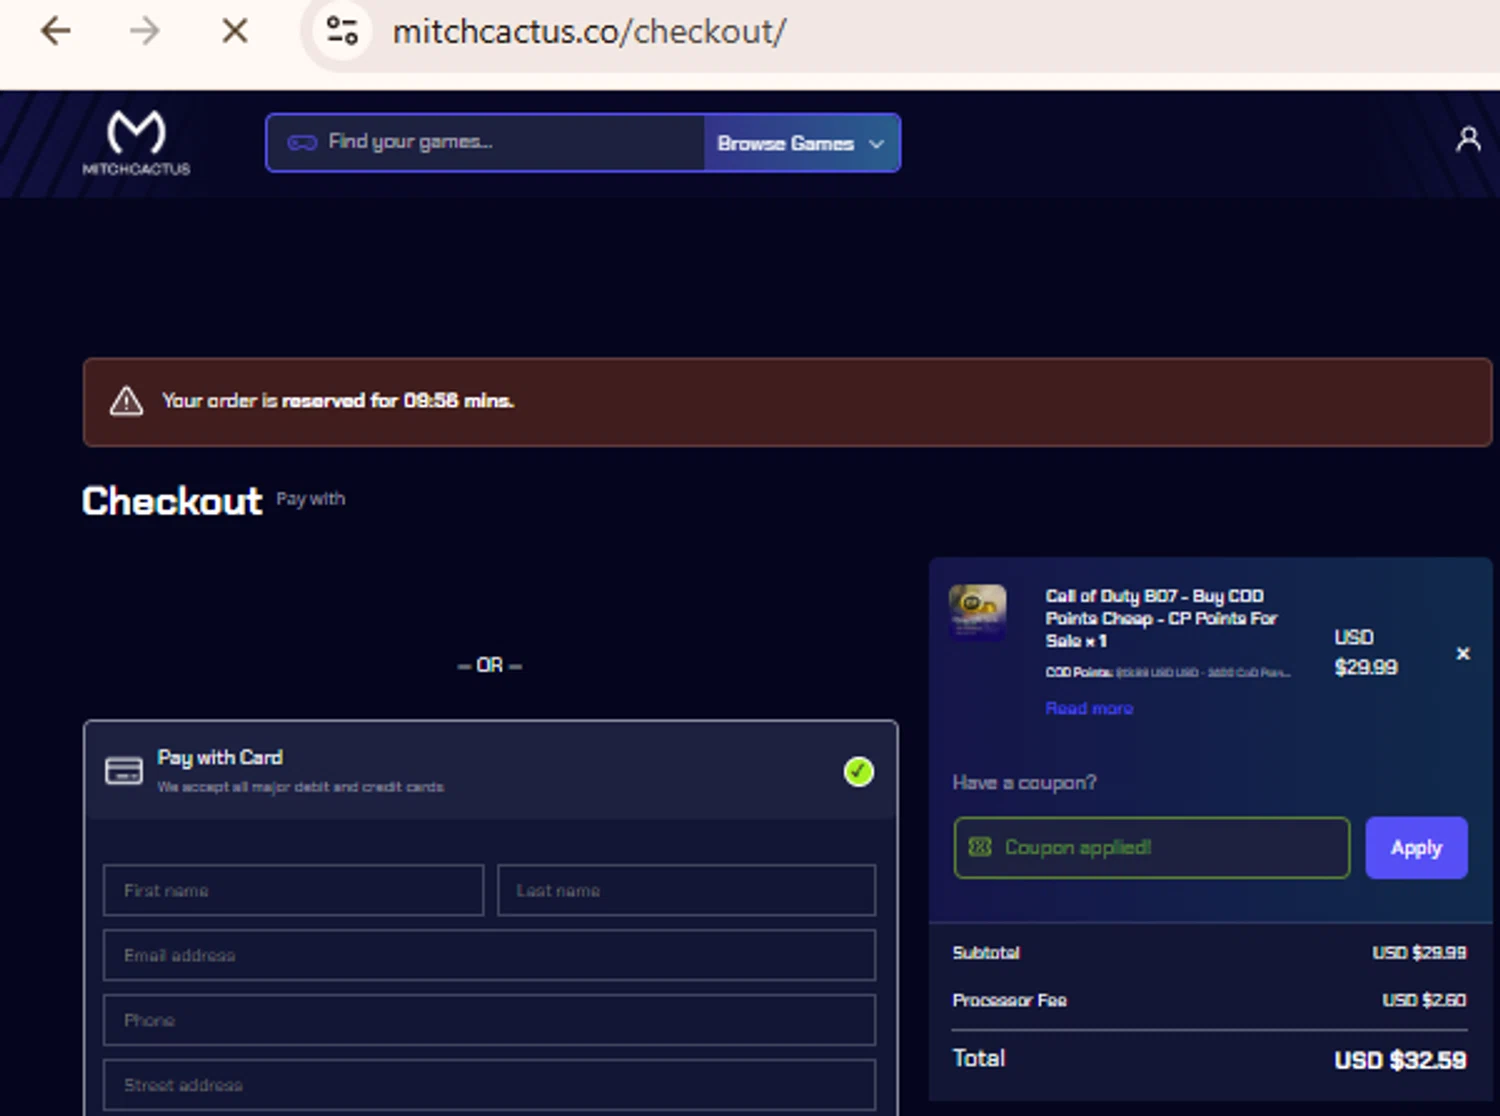This screenshot has height=1116, width=1500.
Task: Open site information icon in address bar
Action: 342,31
